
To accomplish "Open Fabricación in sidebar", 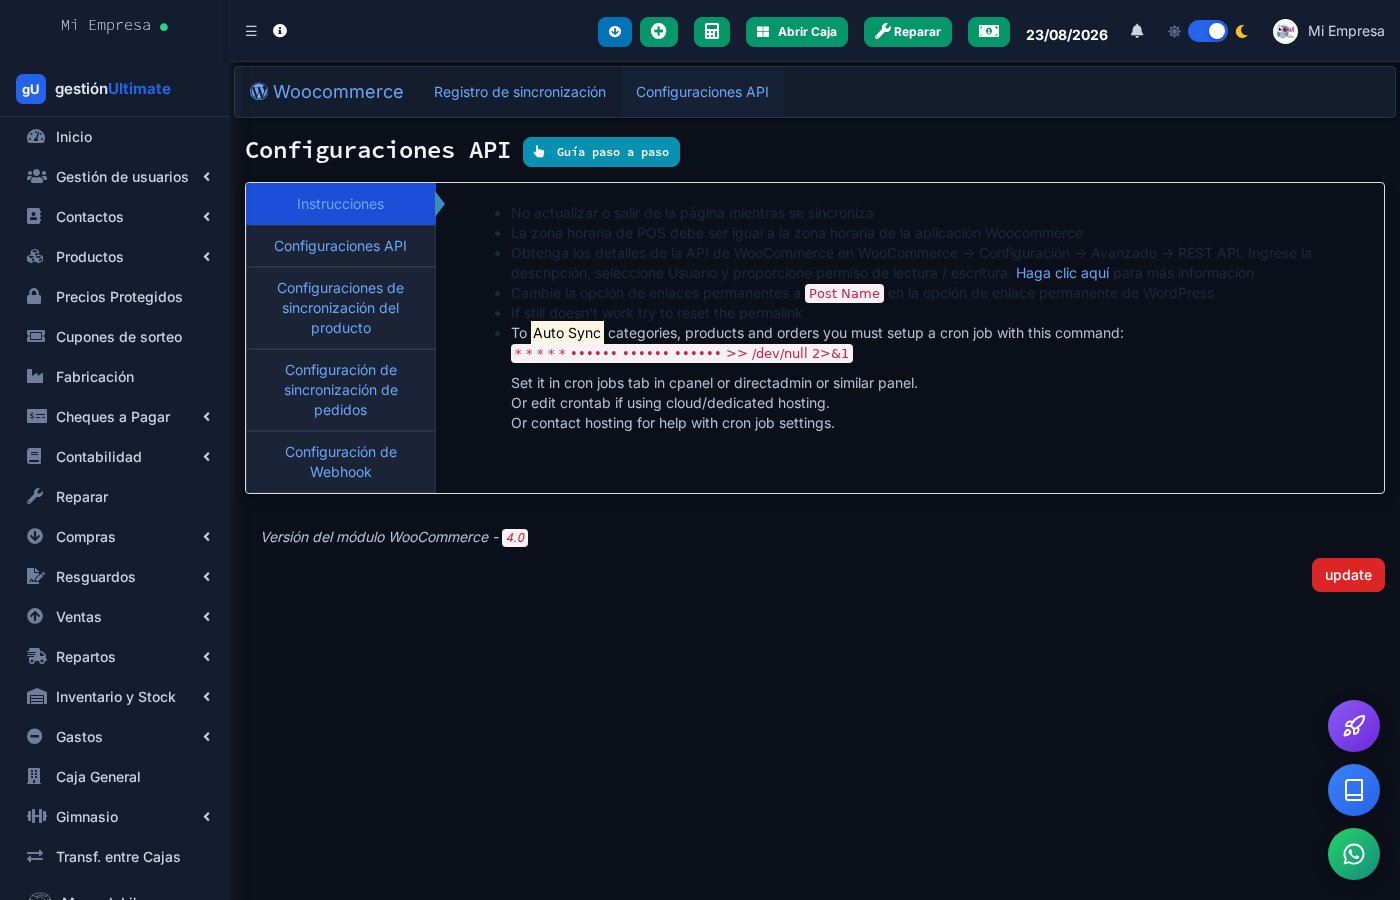I will [115, 377].
